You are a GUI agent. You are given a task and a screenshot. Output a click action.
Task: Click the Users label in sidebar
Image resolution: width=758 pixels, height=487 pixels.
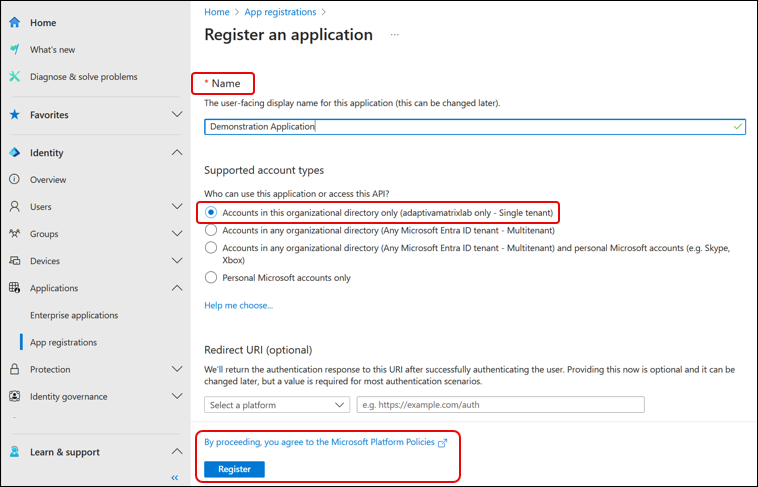pyautogui.click(x=41, y=207)
